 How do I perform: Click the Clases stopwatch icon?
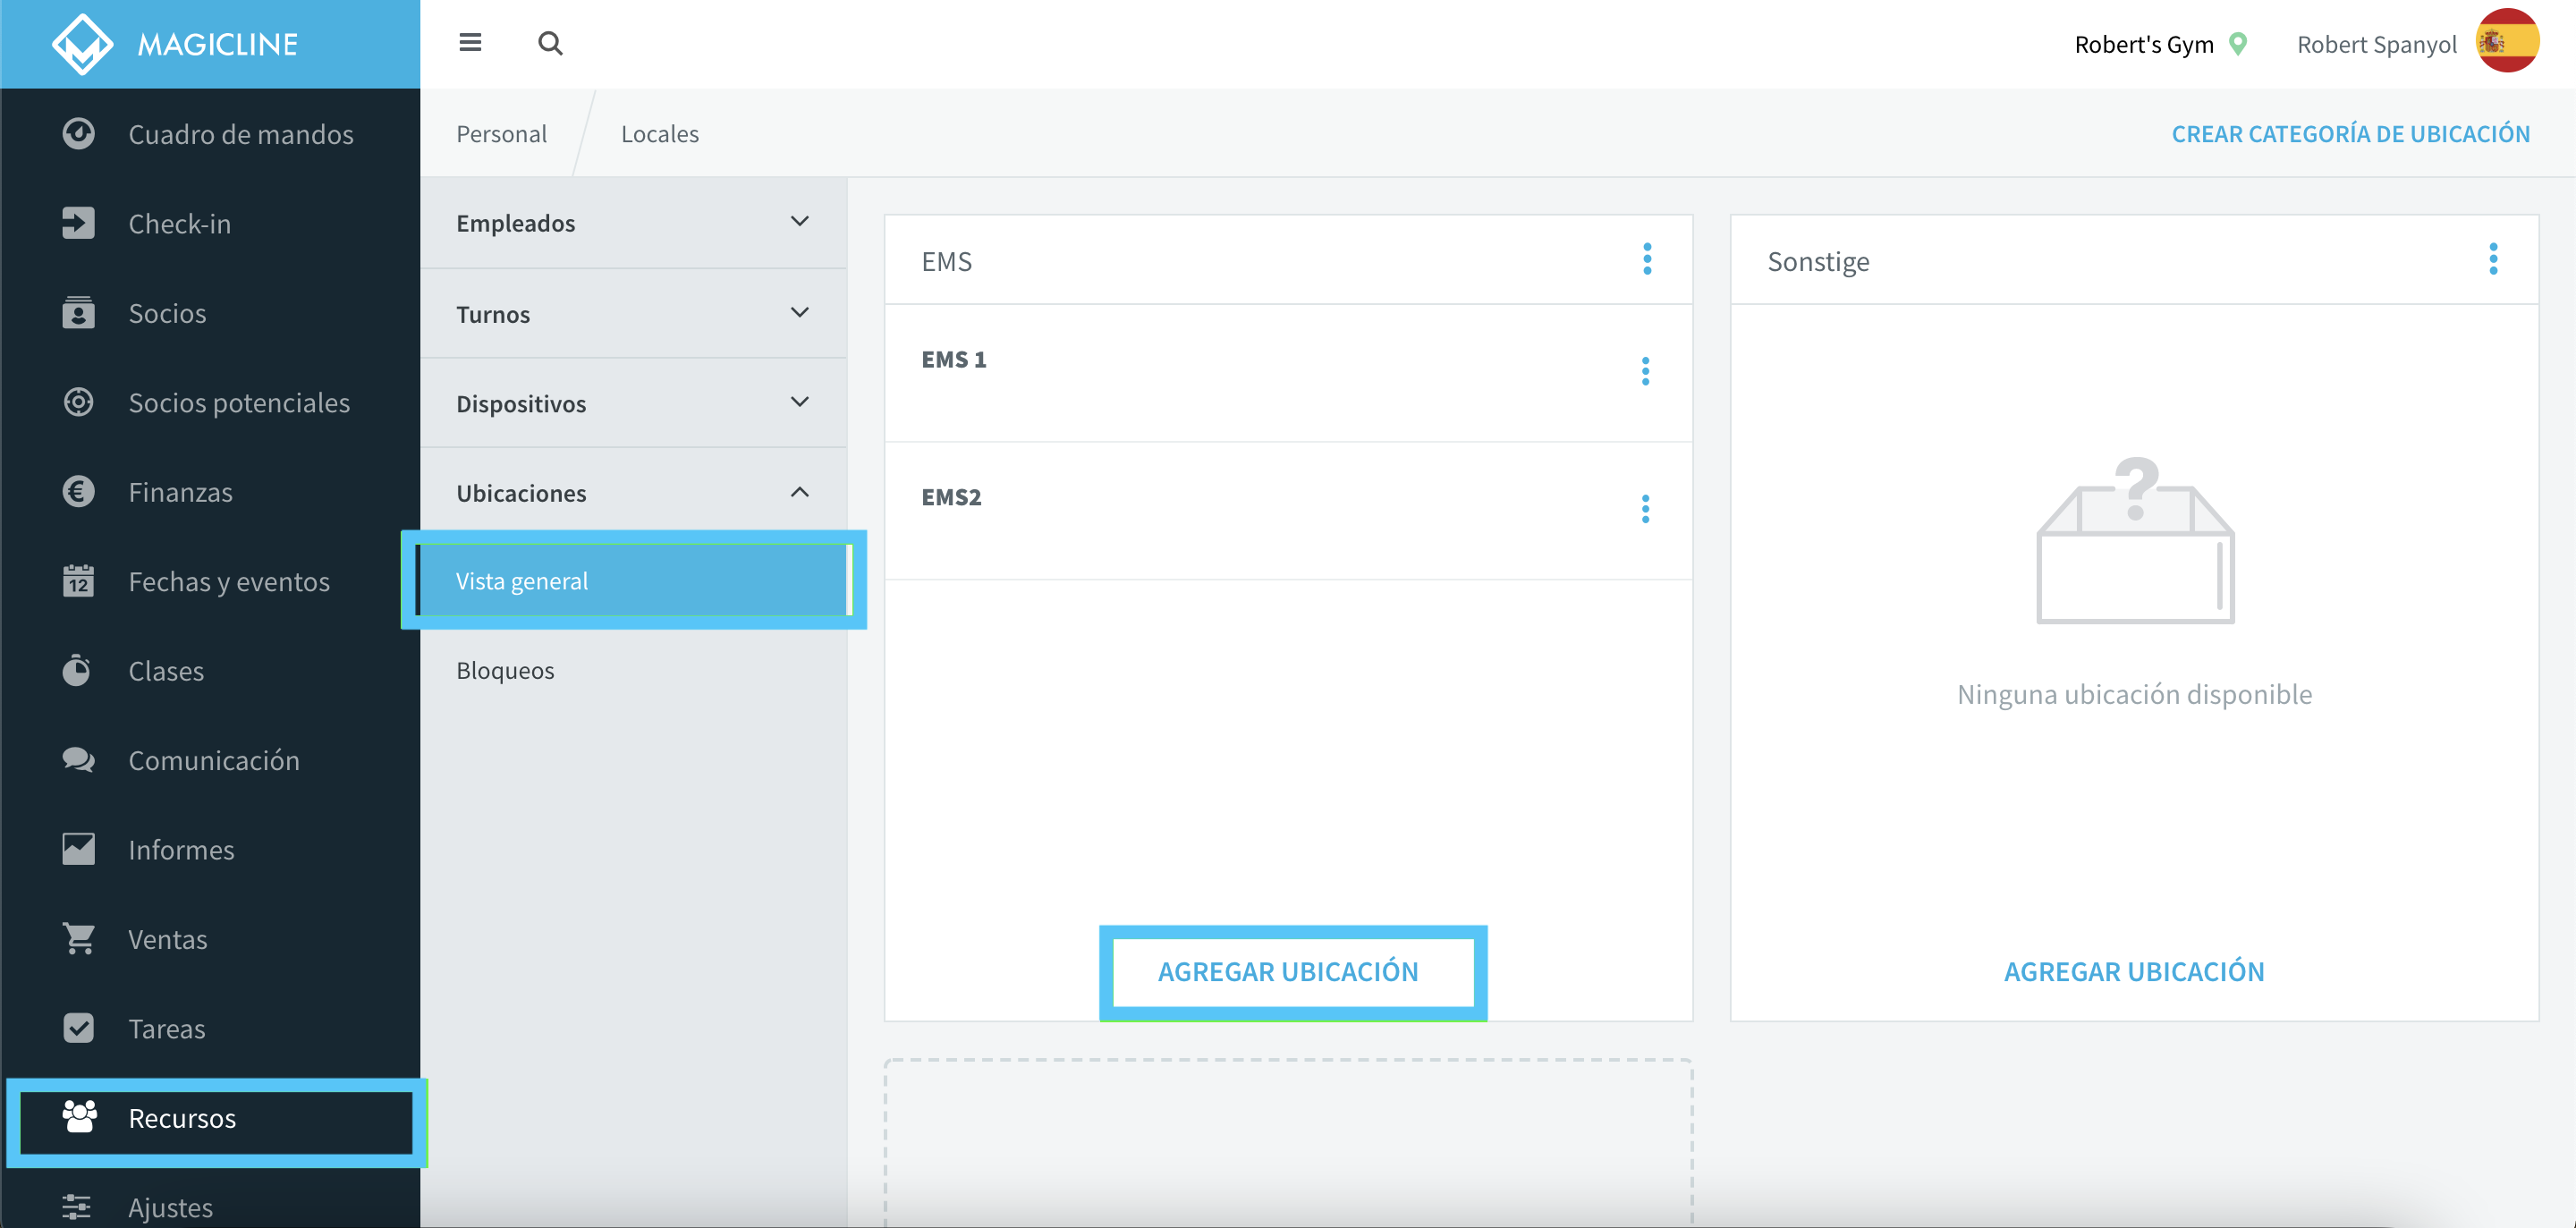pyautogui.click(x=78, y=670)
